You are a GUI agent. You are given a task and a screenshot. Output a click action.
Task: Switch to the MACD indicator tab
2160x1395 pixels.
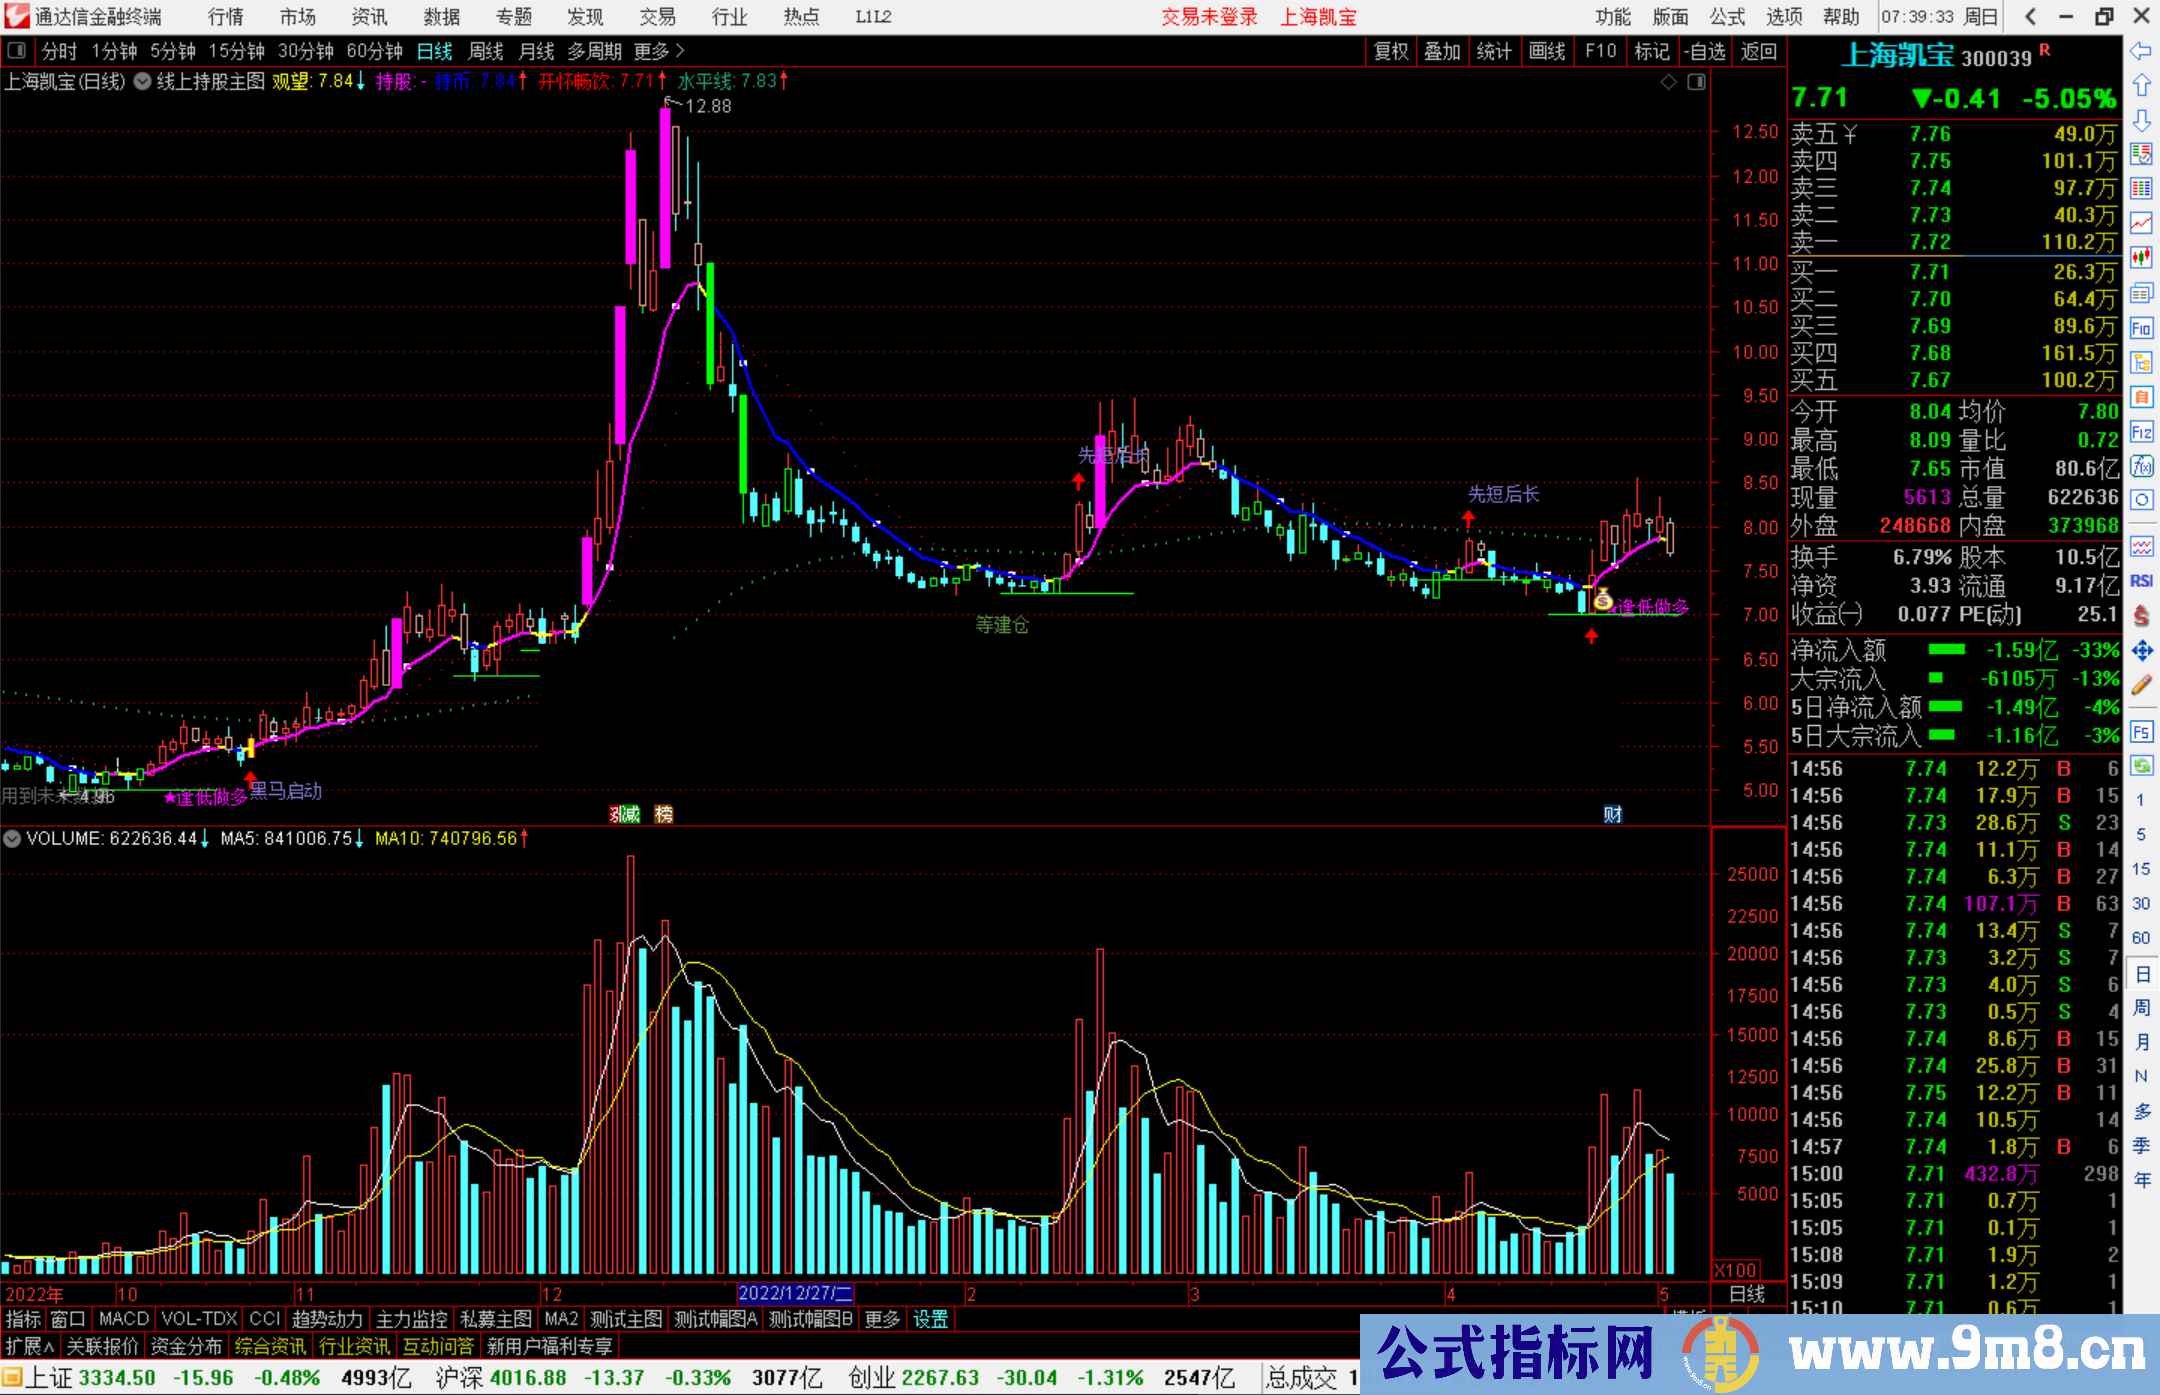[x=123, y=1319]
